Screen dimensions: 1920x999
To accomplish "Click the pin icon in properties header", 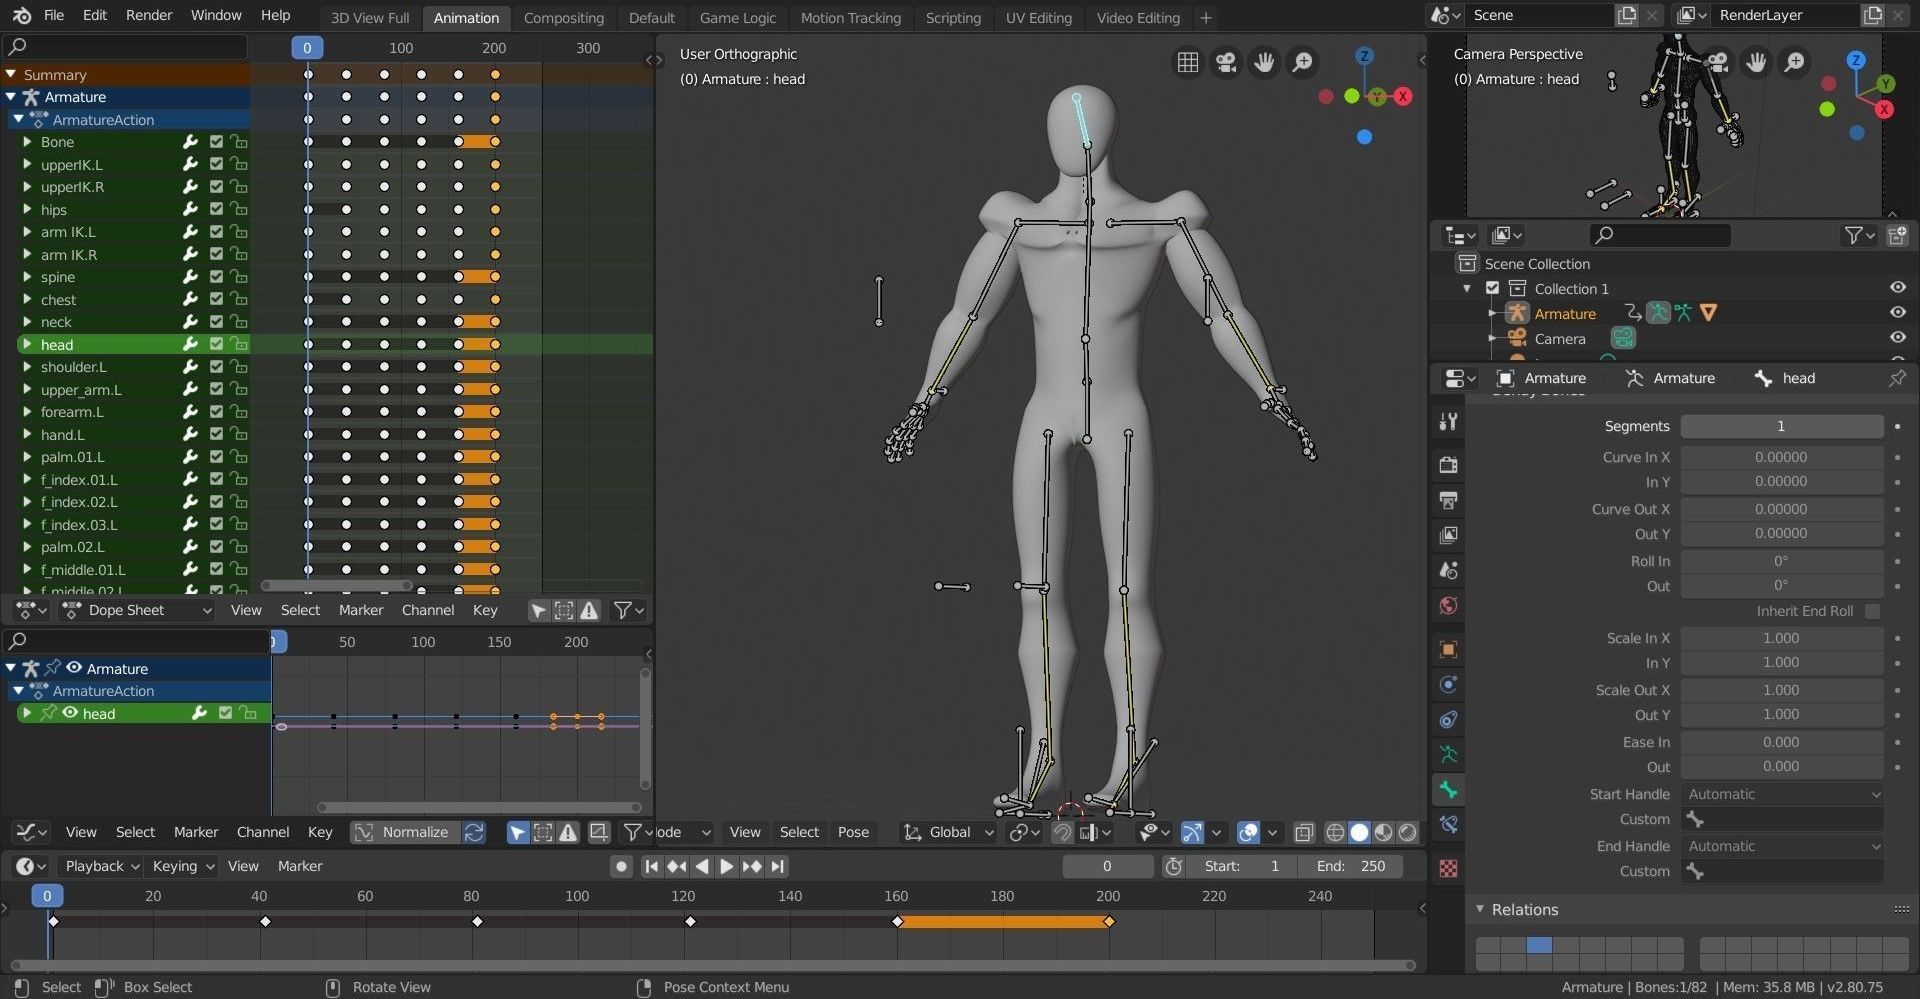I will tap(1897, 378).
